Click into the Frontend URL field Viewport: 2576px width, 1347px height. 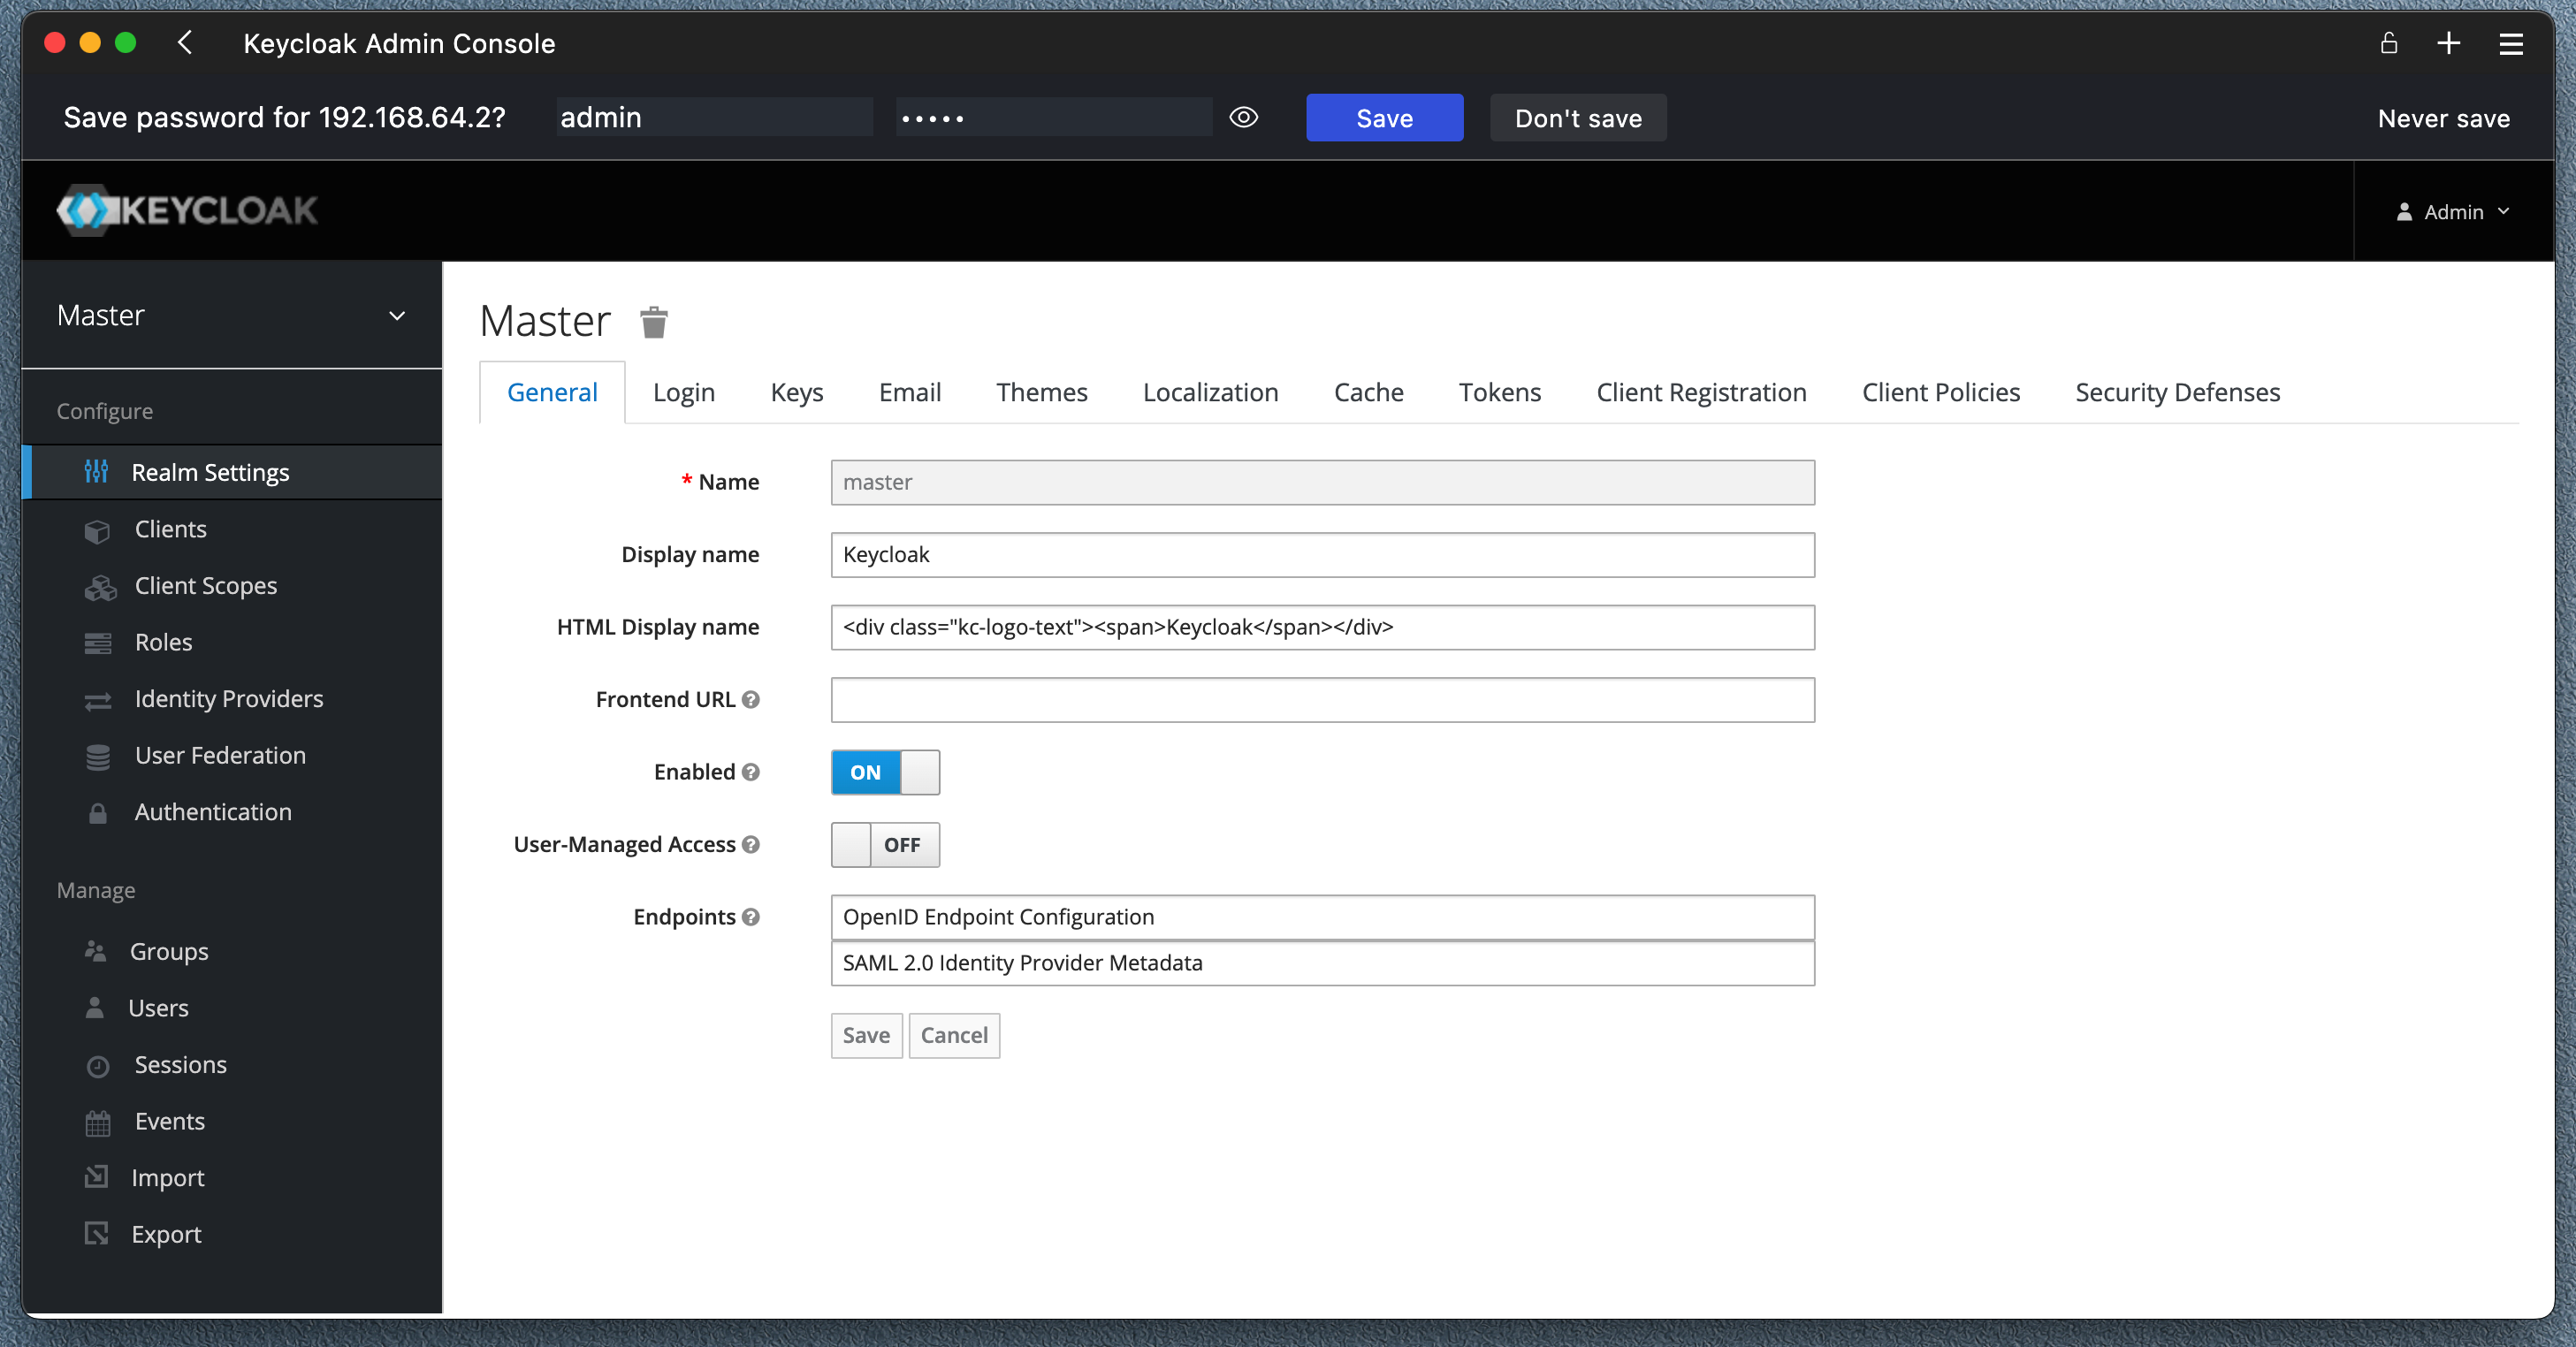[1322, 700]
